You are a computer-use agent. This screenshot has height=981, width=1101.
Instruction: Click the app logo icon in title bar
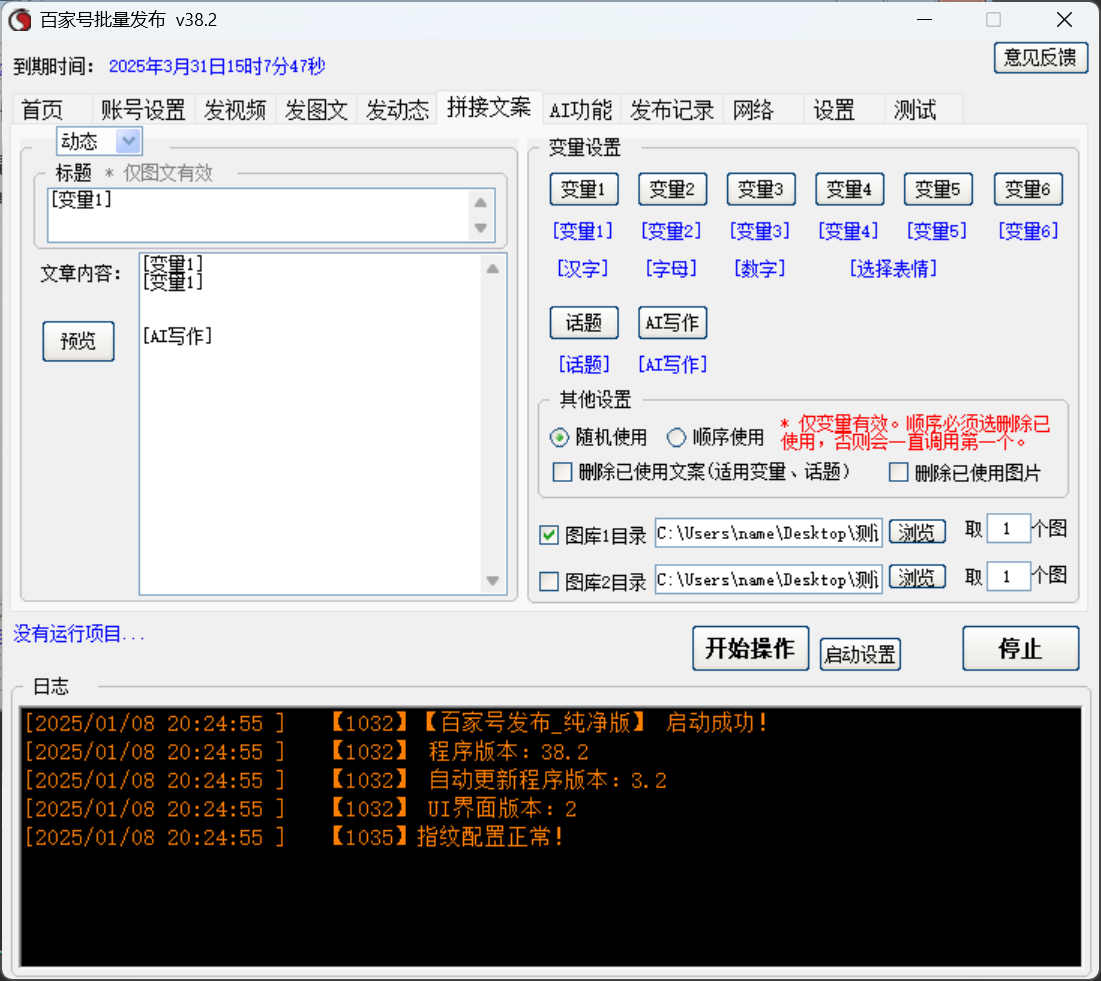[x=20, y=20]
